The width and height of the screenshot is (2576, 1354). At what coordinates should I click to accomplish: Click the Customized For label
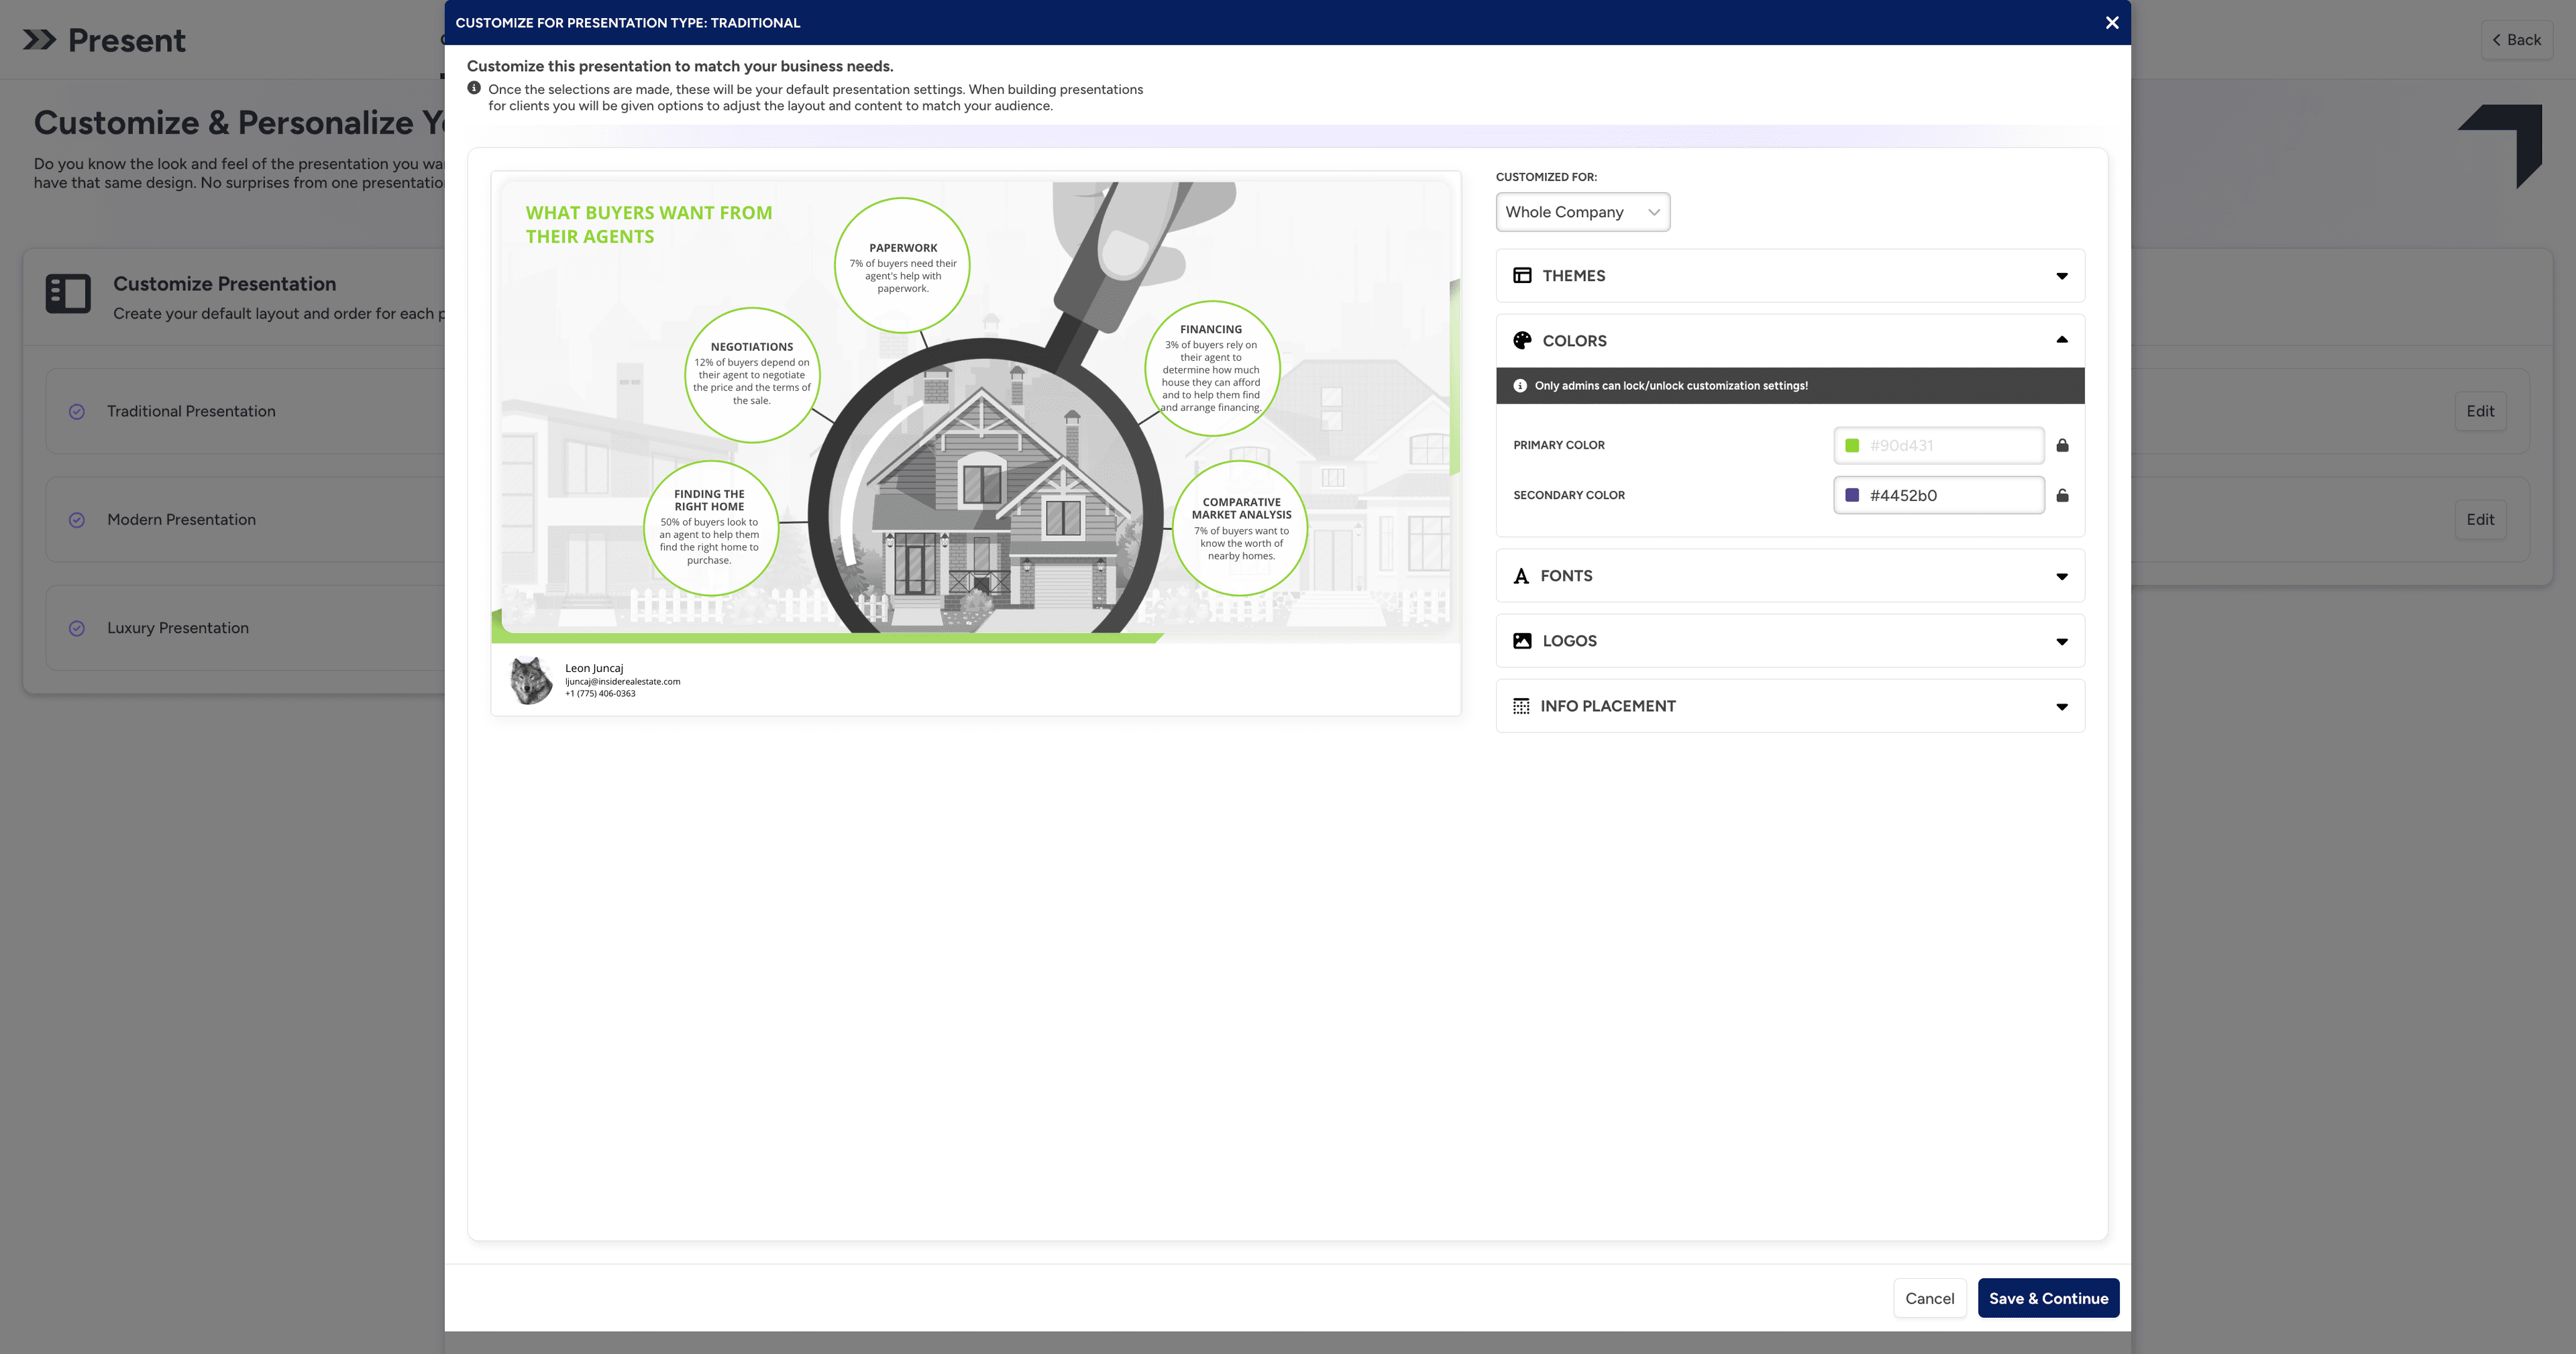[1546, 177]
